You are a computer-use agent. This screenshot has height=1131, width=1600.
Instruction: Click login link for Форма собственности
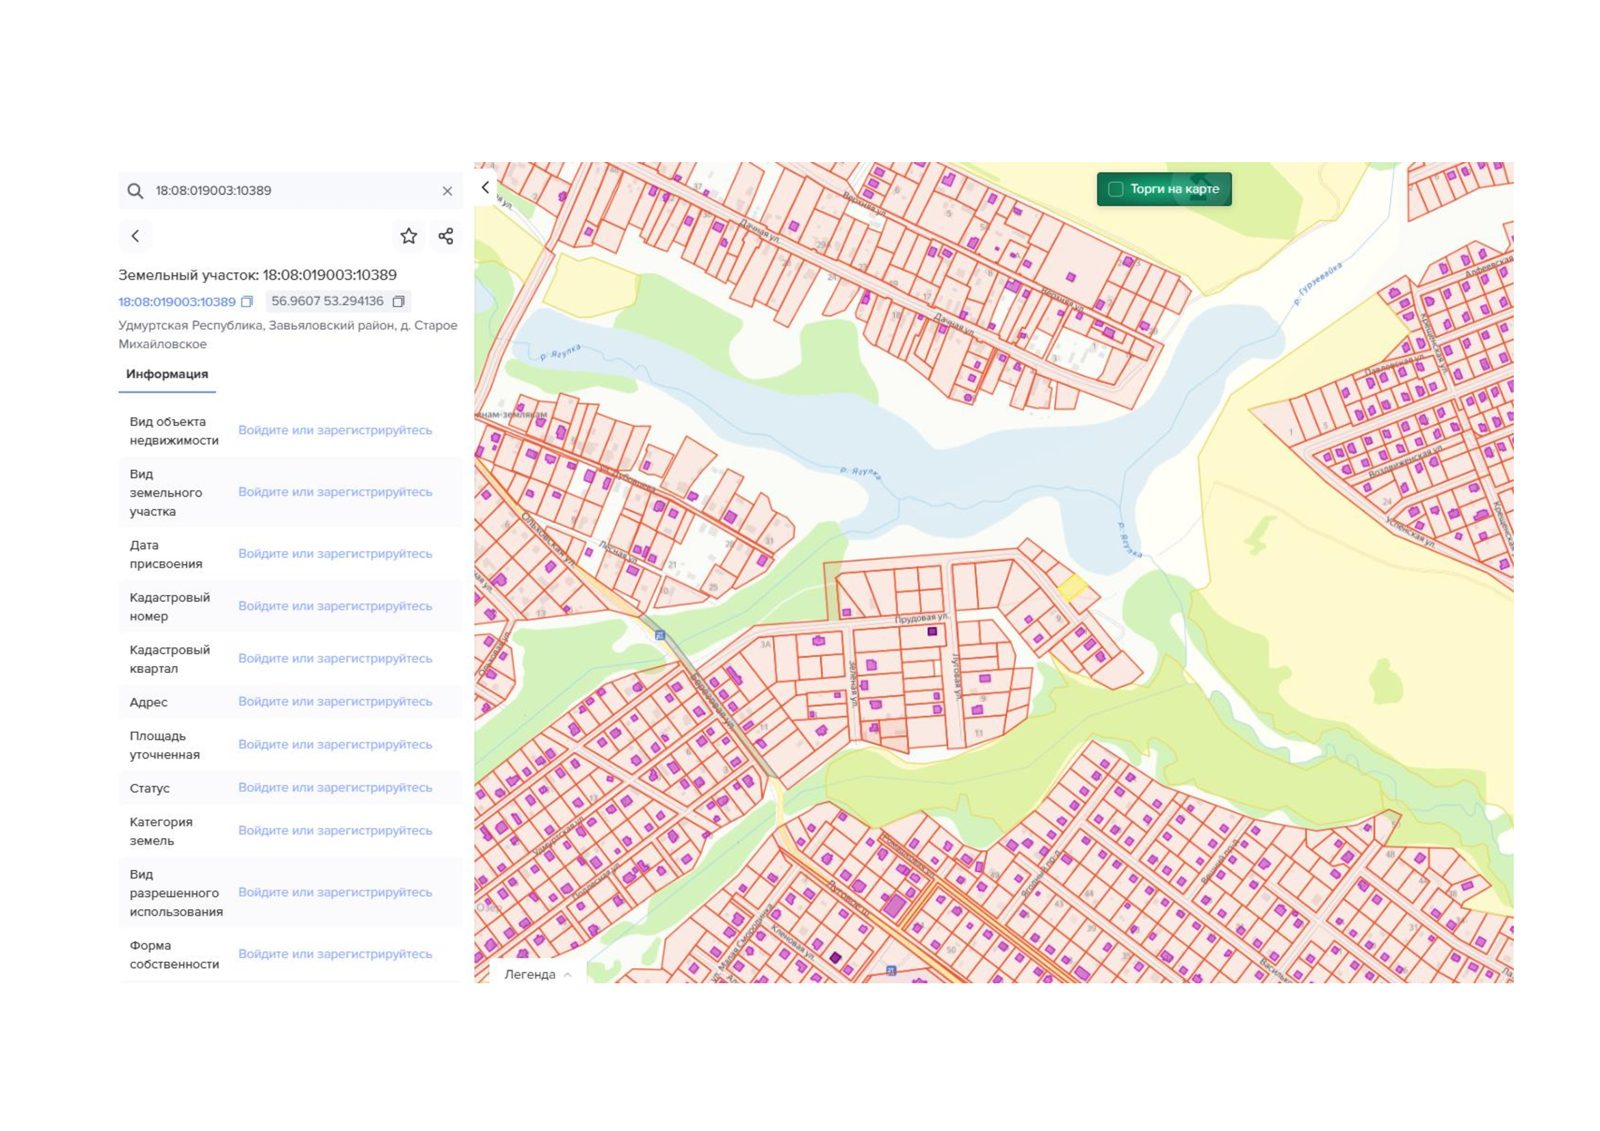point(335,954)
